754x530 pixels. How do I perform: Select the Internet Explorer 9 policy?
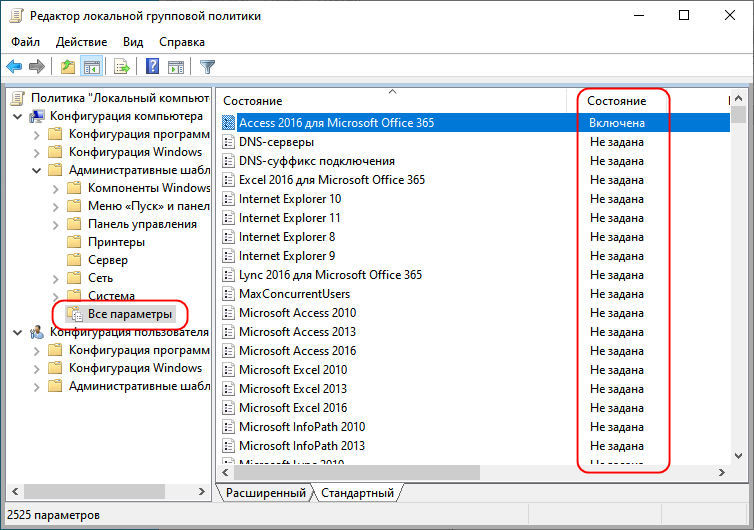coord(287,256)
